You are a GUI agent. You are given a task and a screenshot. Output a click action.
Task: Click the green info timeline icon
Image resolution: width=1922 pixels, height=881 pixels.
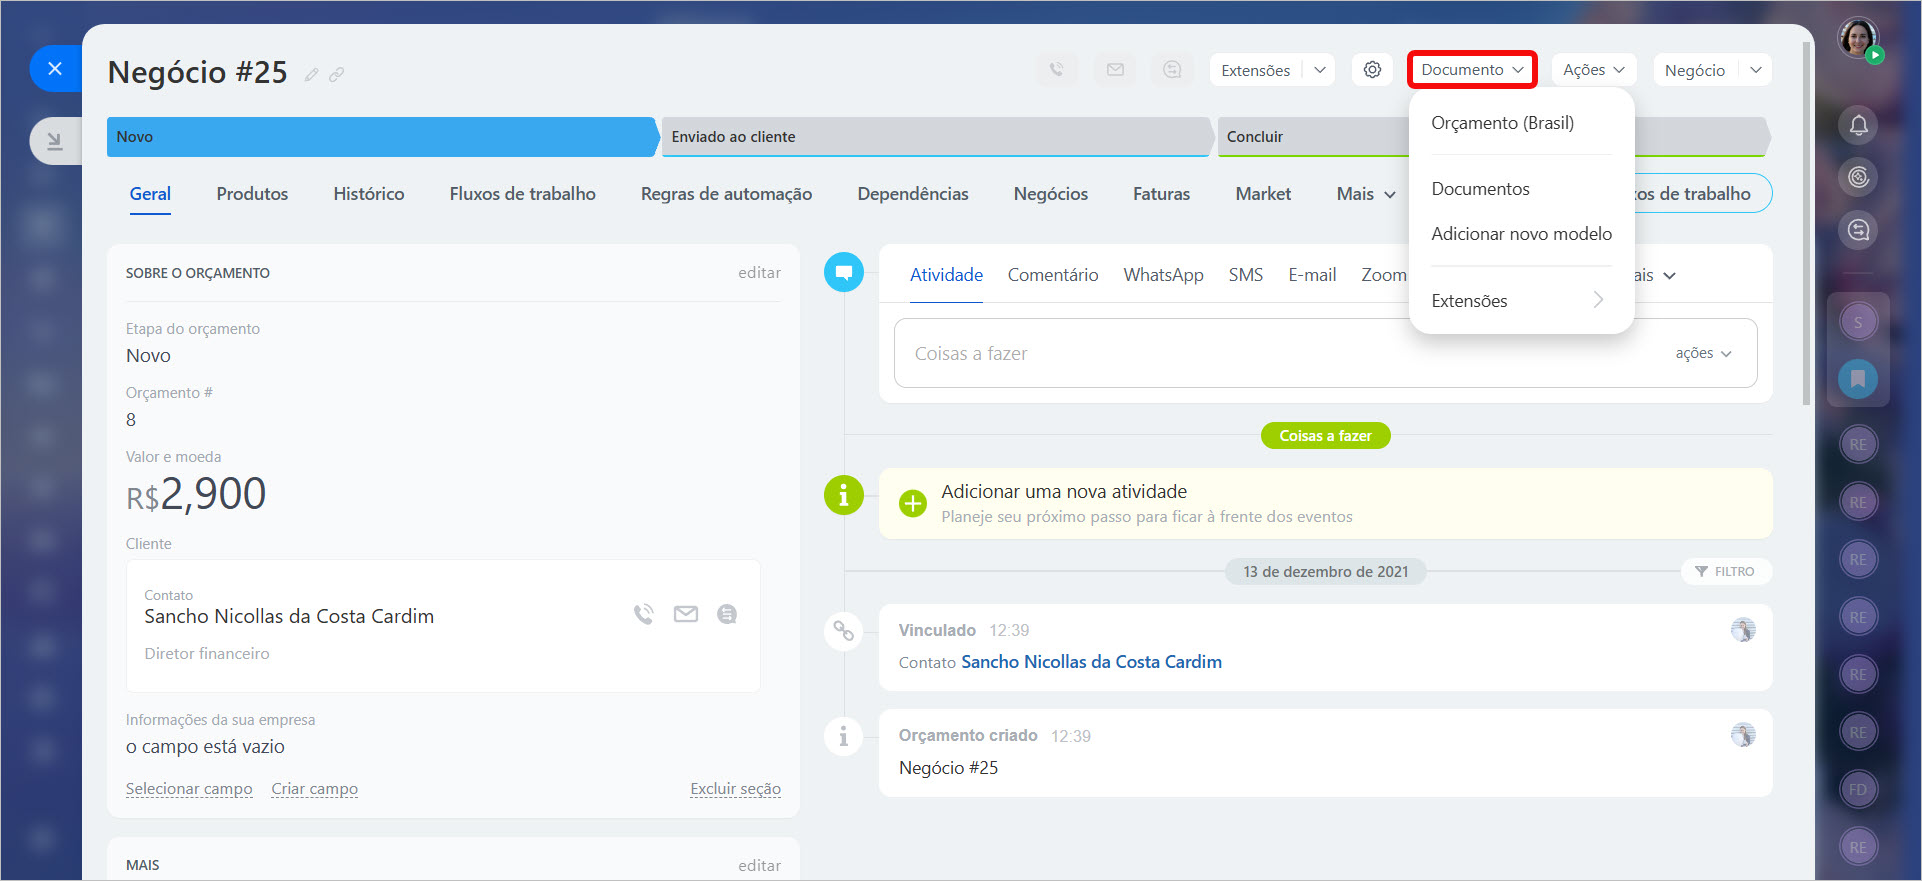point(844,495)
